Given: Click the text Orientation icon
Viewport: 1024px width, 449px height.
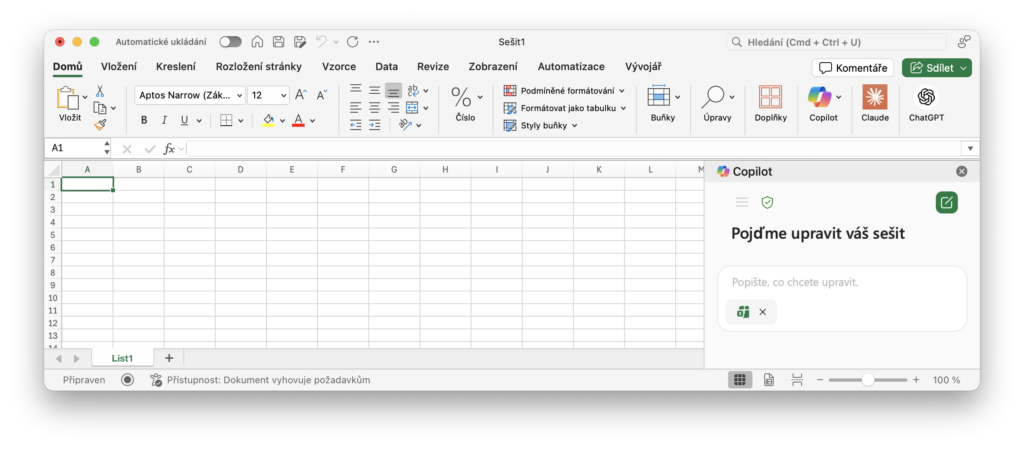Looking at the screenshot, I should tap(406, 125).
